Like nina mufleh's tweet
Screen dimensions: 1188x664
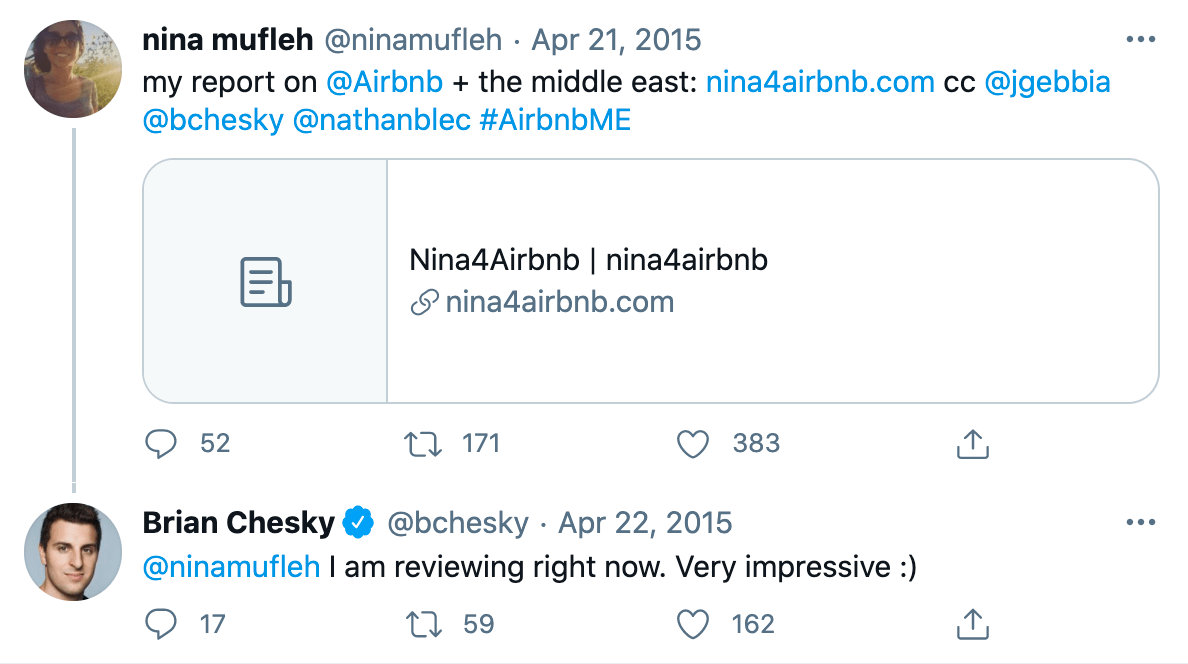tap(693, 443)
